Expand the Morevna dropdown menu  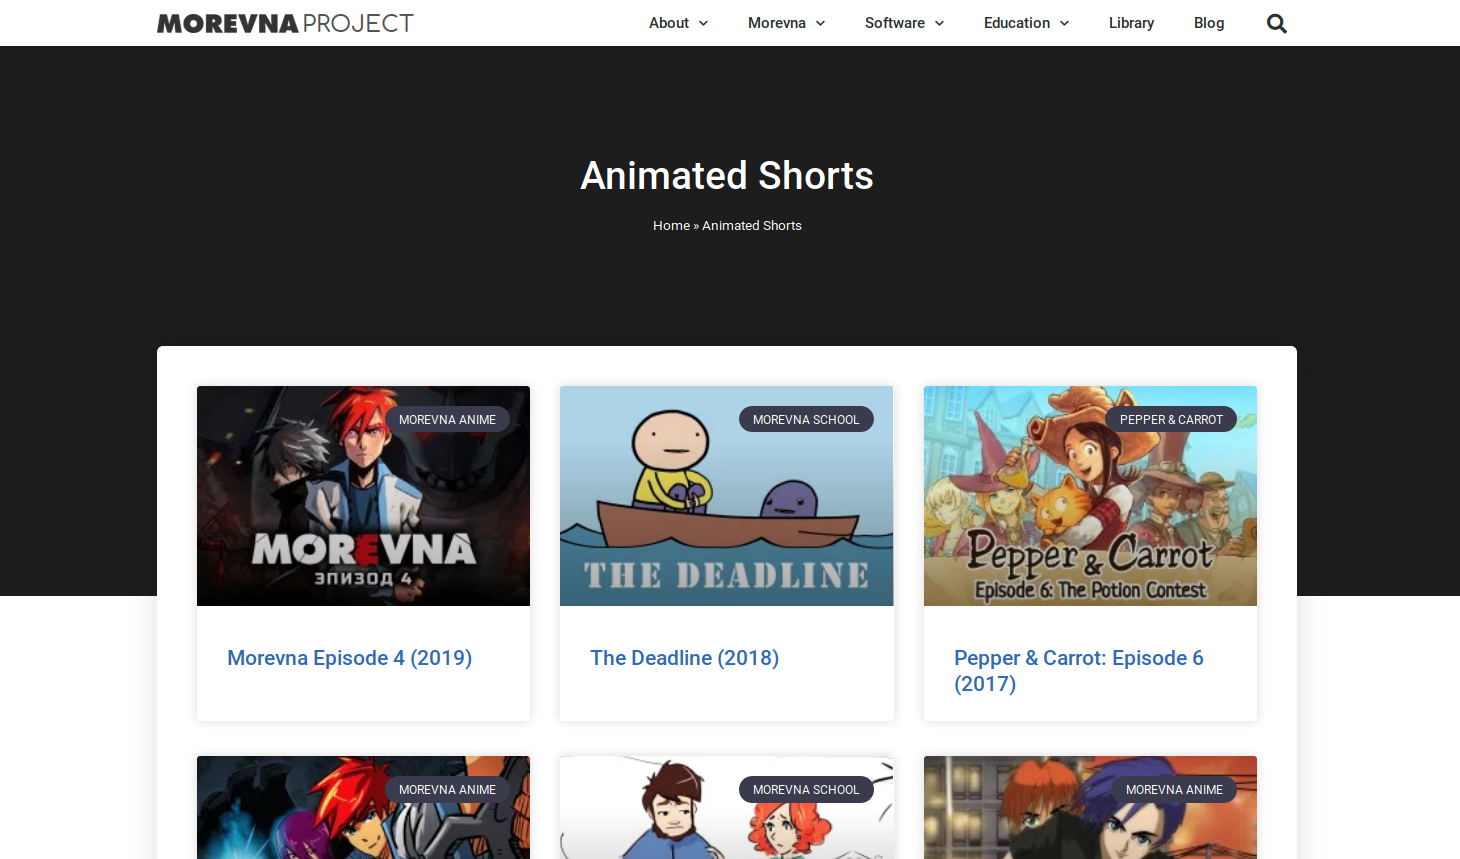pos(786,22)
